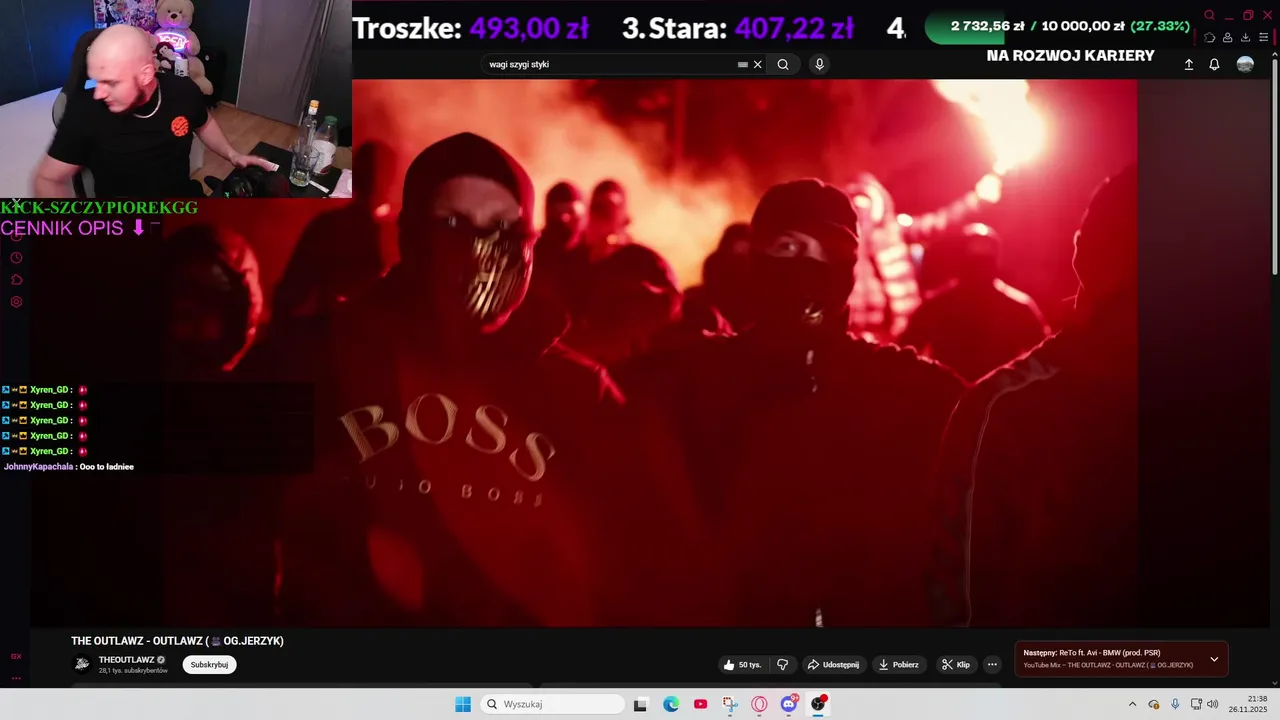The image size is (1280, 720).
Task: Open the sidebar settings gear icon
Action: coord(16,302)
